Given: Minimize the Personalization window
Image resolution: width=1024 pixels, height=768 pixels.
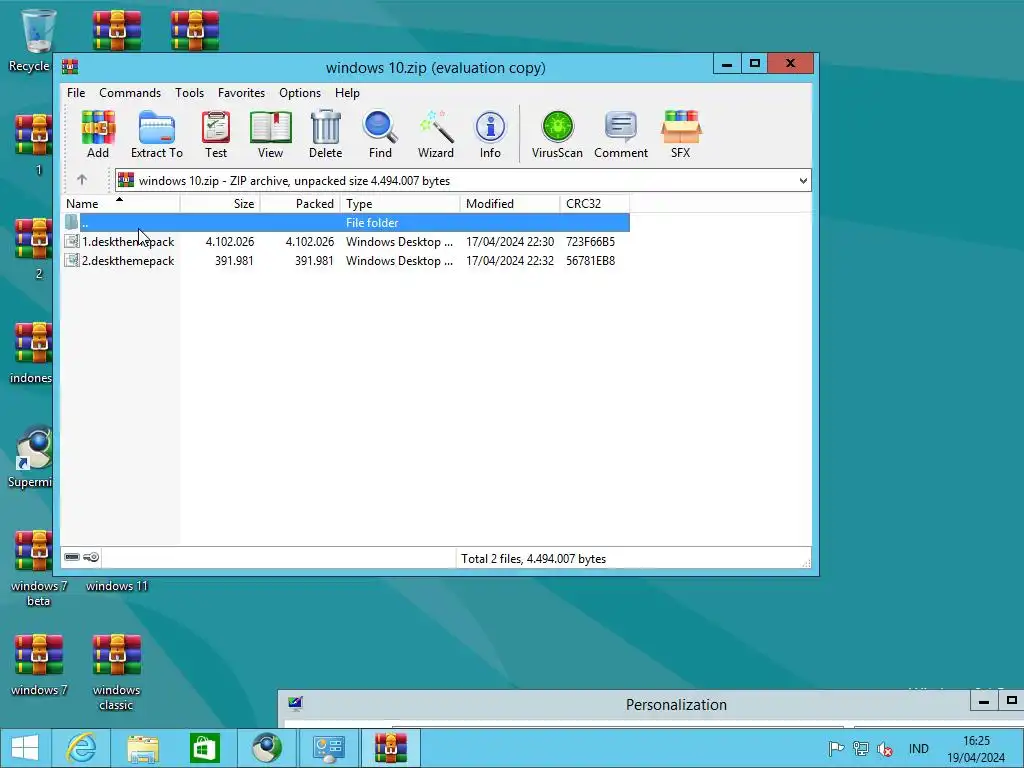Looking at the screenshot, I should click(984, 702).
